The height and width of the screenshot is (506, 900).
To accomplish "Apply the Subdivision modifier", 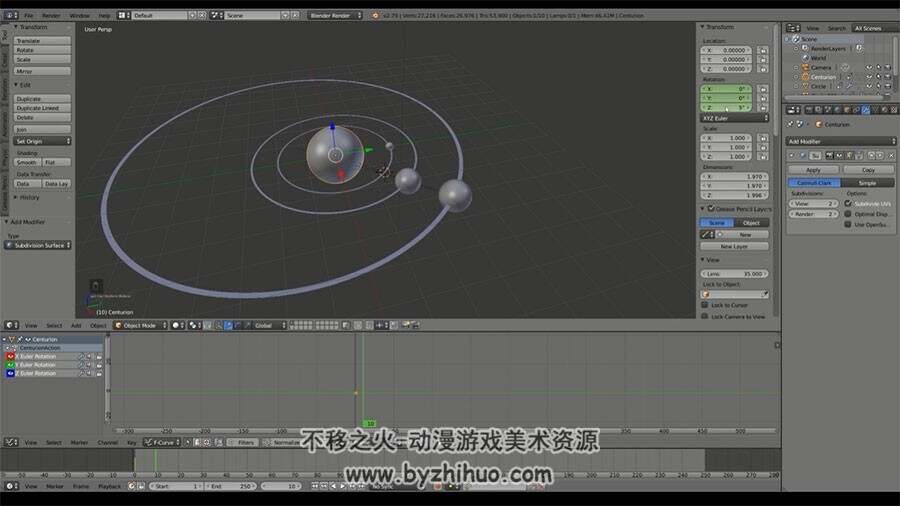I will point(813,170).
